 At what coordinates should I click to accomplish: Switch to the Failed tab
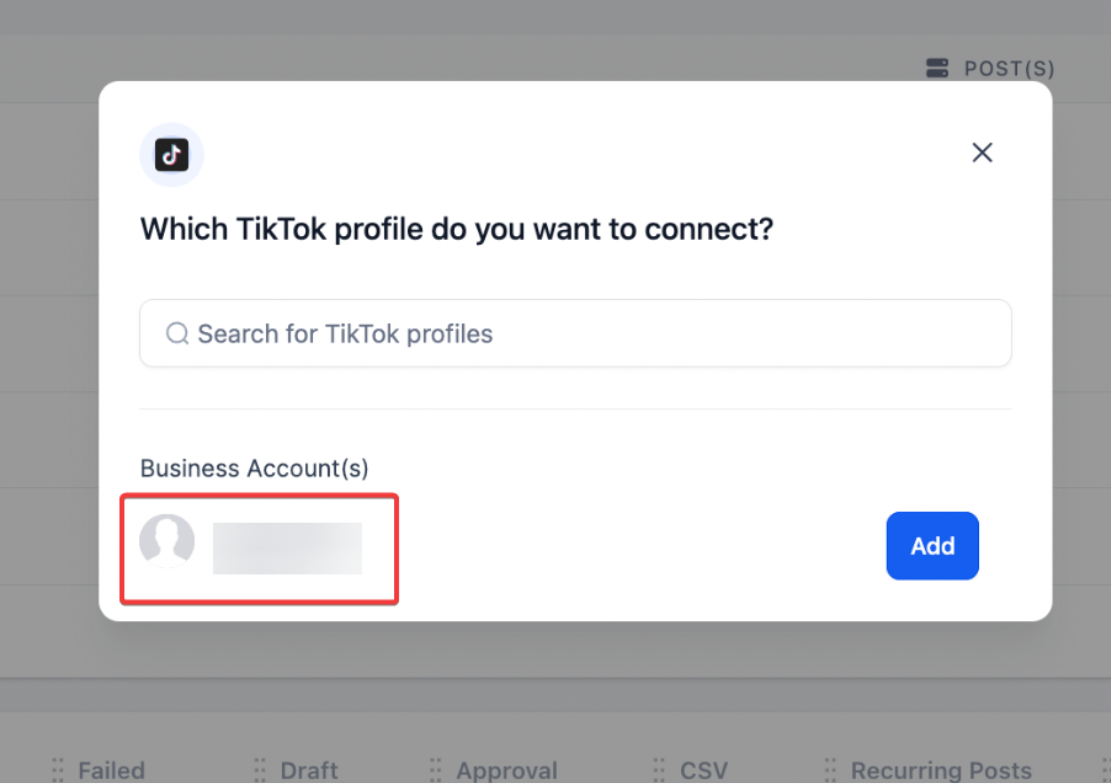(x=111, y=770)
